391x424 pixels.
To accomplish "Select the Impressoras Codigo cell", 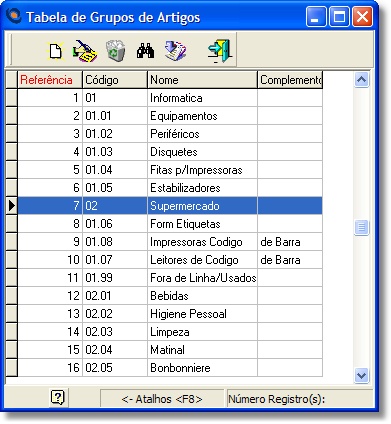I will [202, 242].
